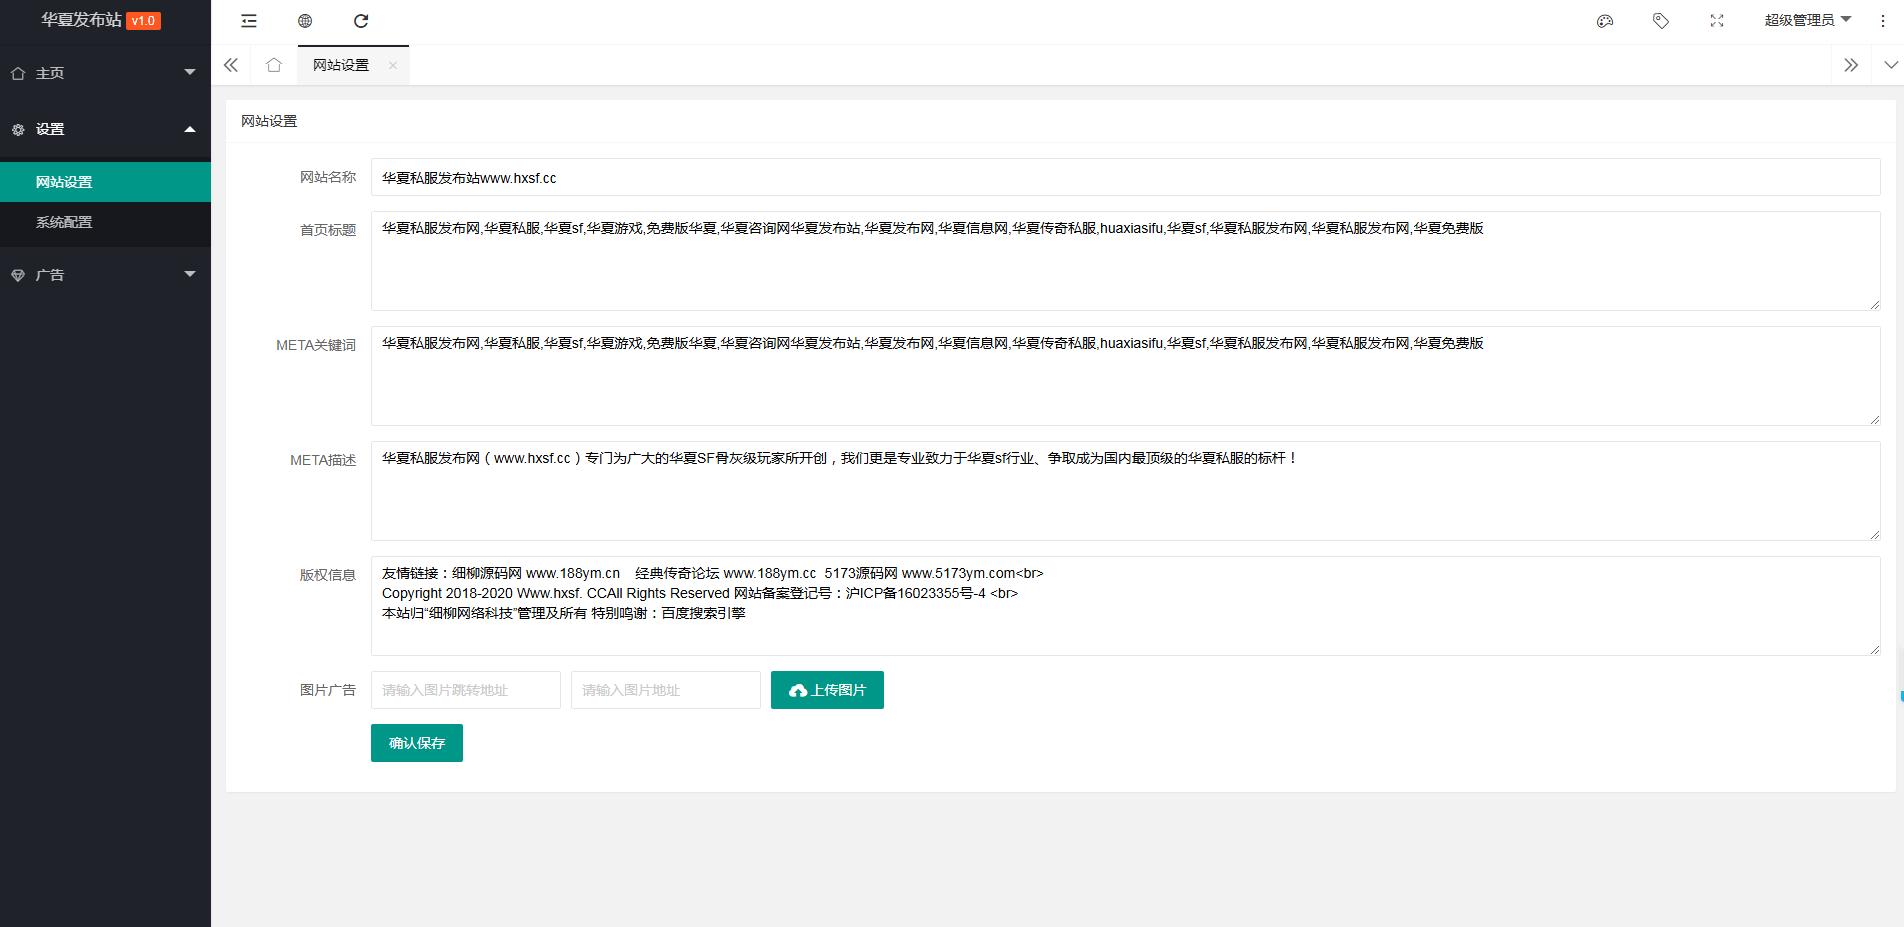Open the theme palette icon
The height and width of the screenshot is (927, 1904).
1605,20
